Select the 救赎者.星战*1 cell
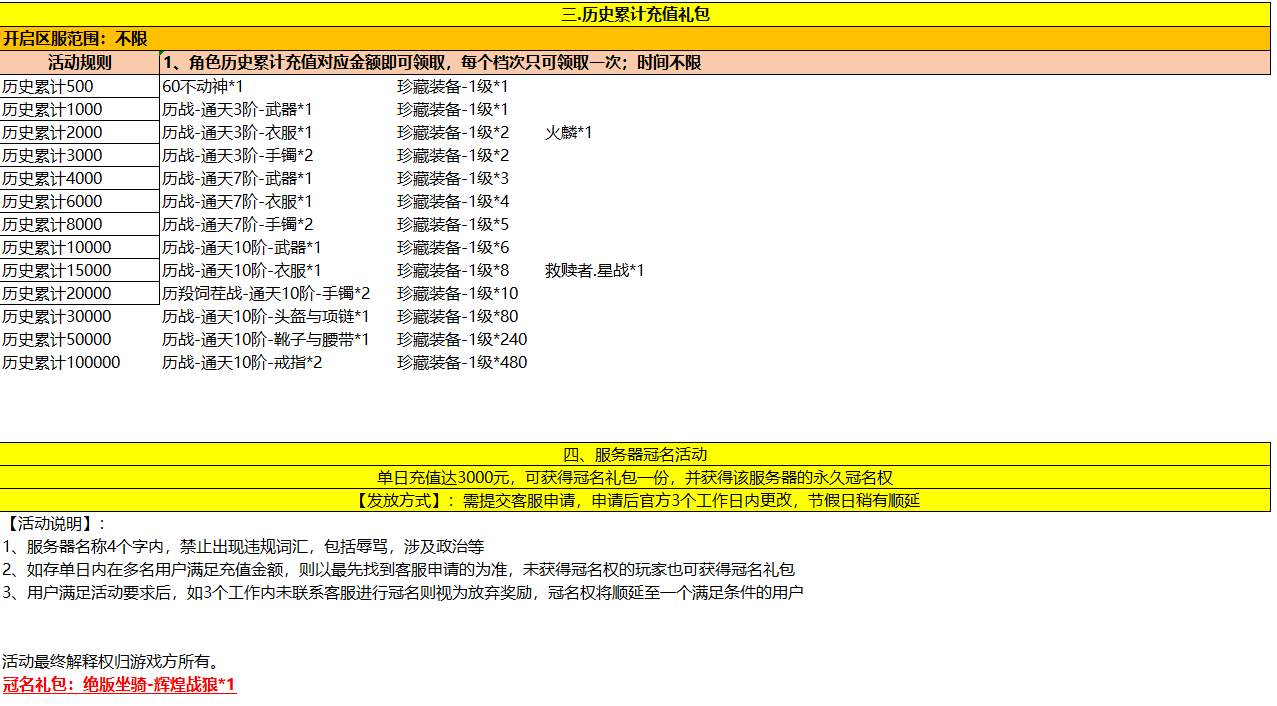 point(594,270)
